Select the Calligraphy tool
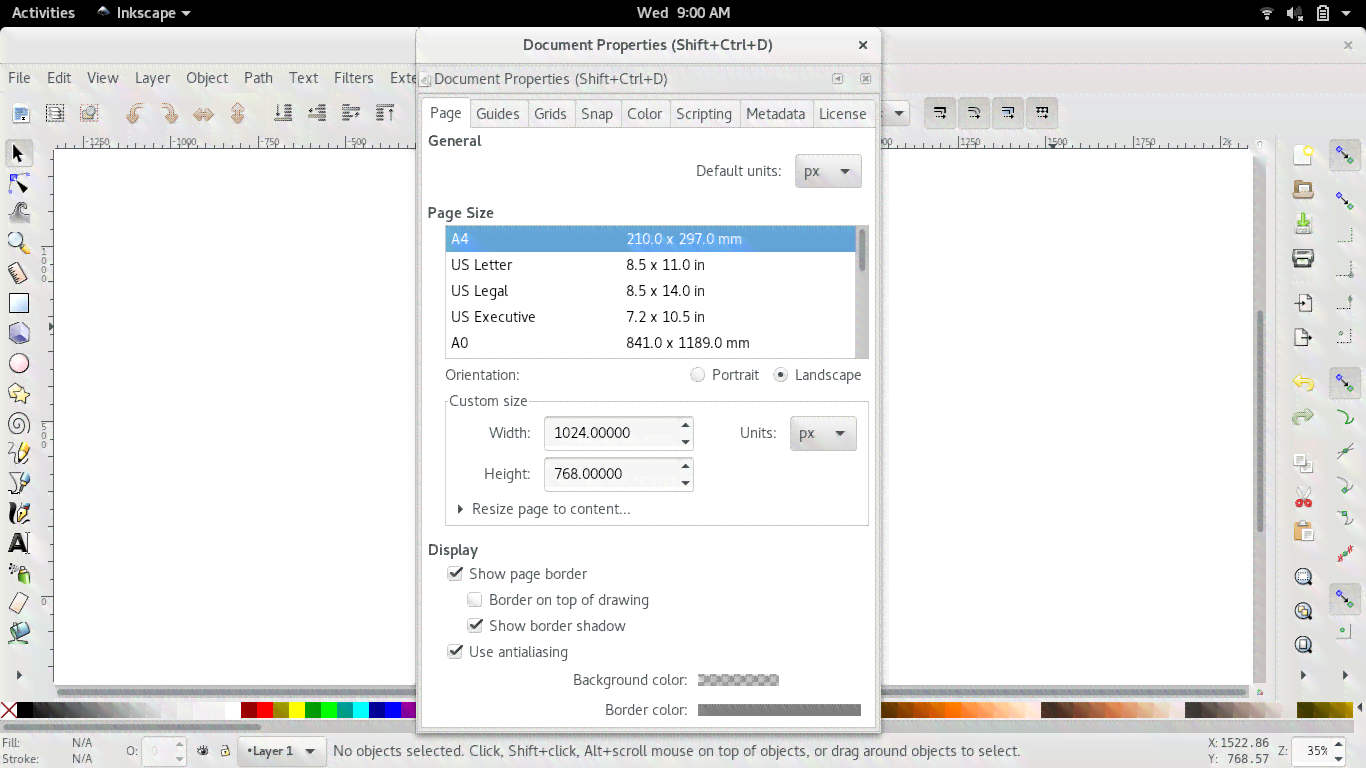Viewport: 1366px width, 768px height. point(19,513)
